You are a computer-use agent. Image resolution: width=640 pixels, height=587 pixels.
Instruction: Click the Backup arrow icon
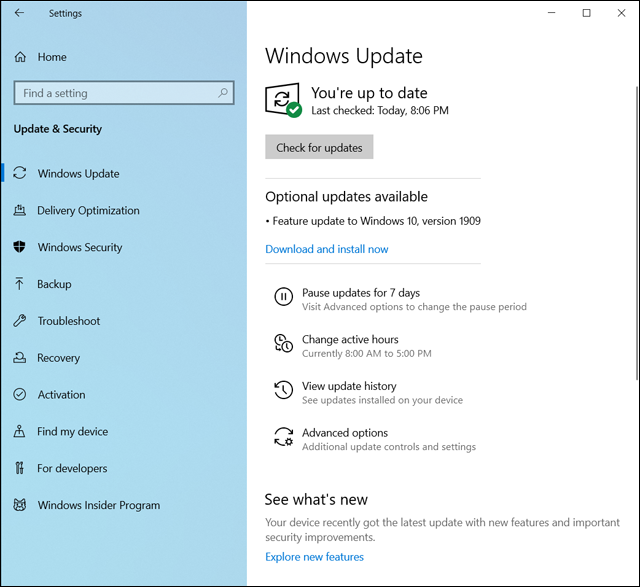19,284
